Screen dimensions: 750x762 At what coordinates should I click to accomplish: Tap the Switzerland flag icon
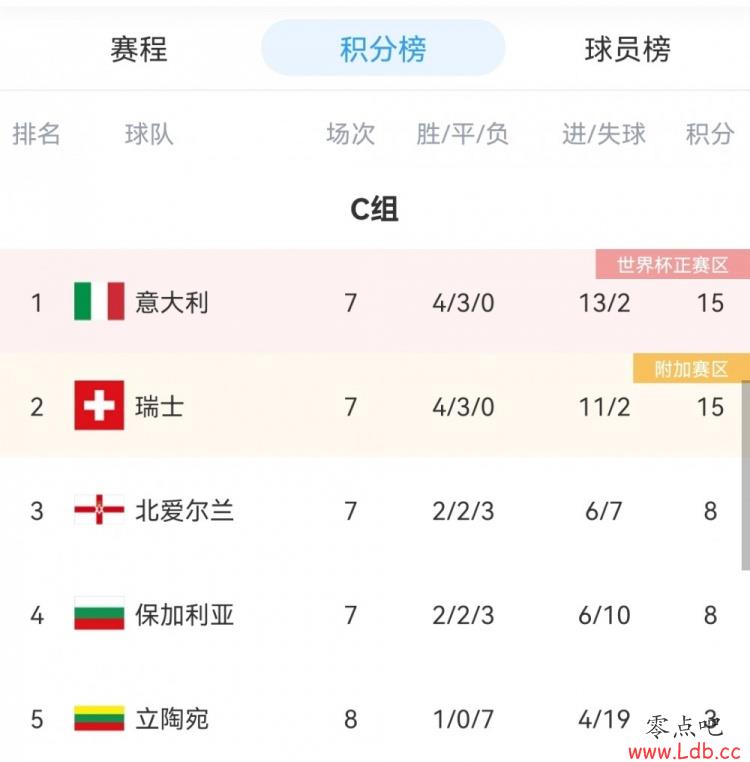click(x=99, y=405)
